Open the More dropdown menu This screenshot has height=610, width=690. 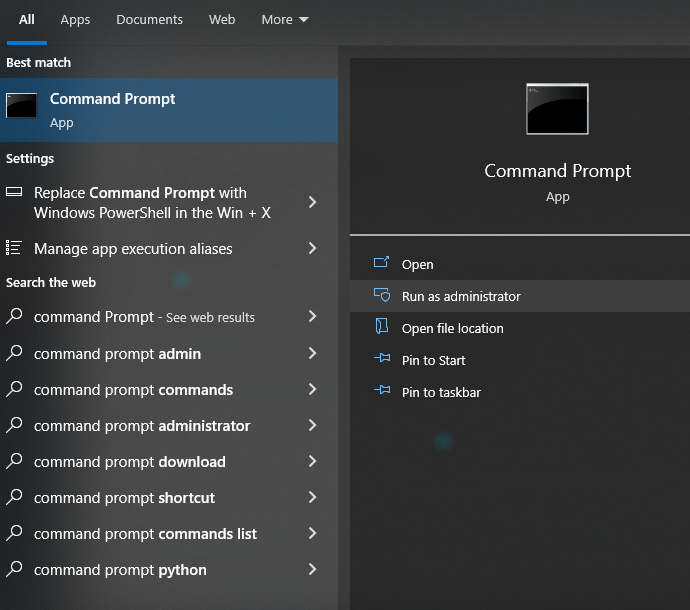(x=285, y=20)
